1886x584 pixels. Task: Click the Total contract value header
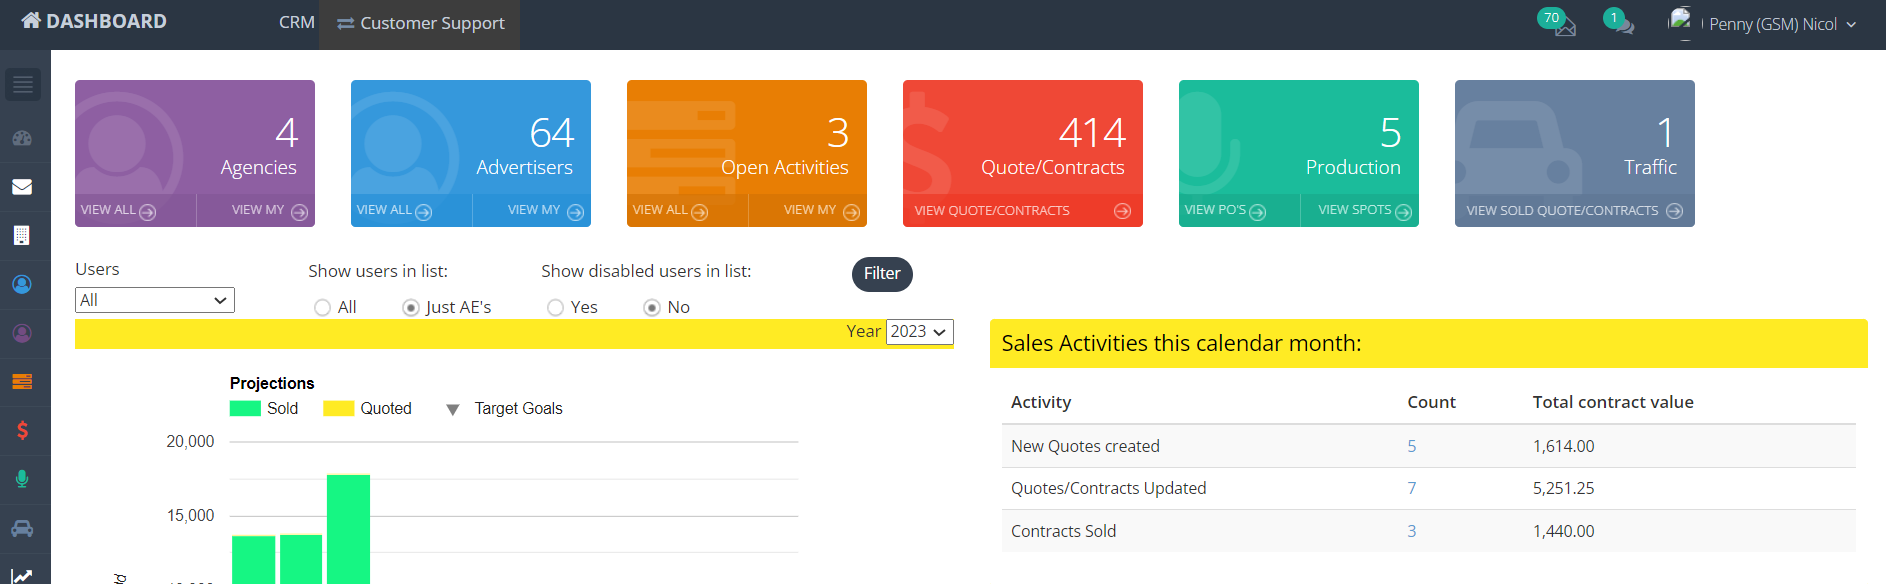coord(1613,402)
